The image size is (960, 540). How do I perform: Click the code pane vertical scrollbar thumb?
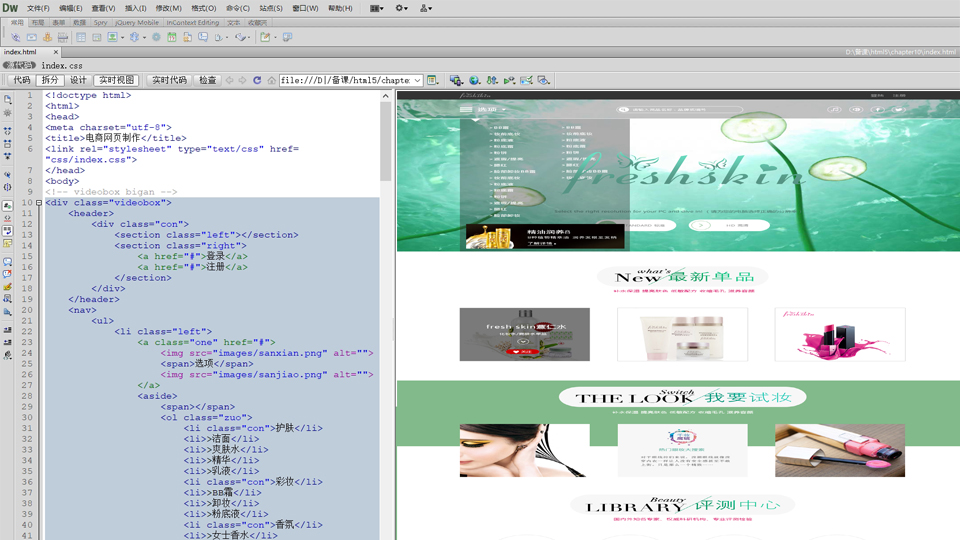point(385,141)
